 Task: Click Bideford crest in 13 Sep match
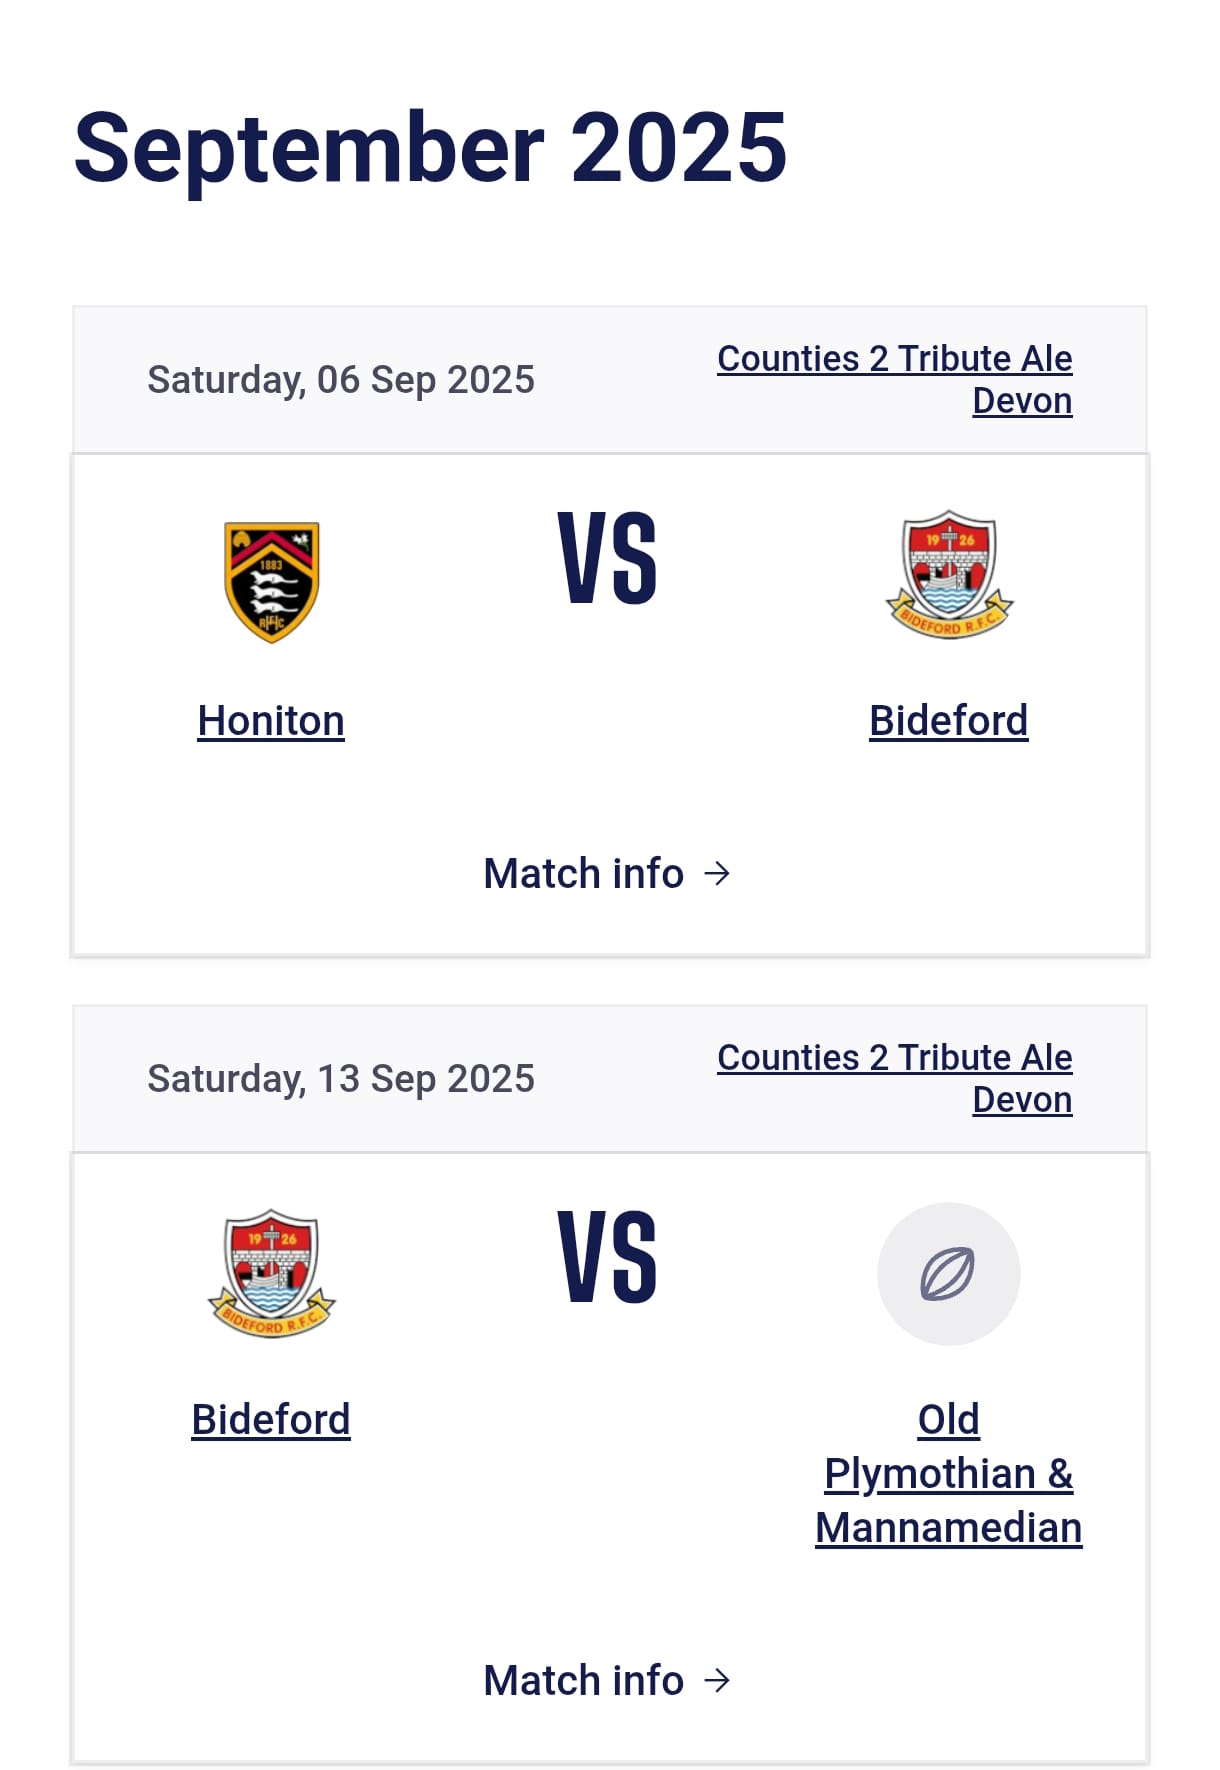(271, 1274)
